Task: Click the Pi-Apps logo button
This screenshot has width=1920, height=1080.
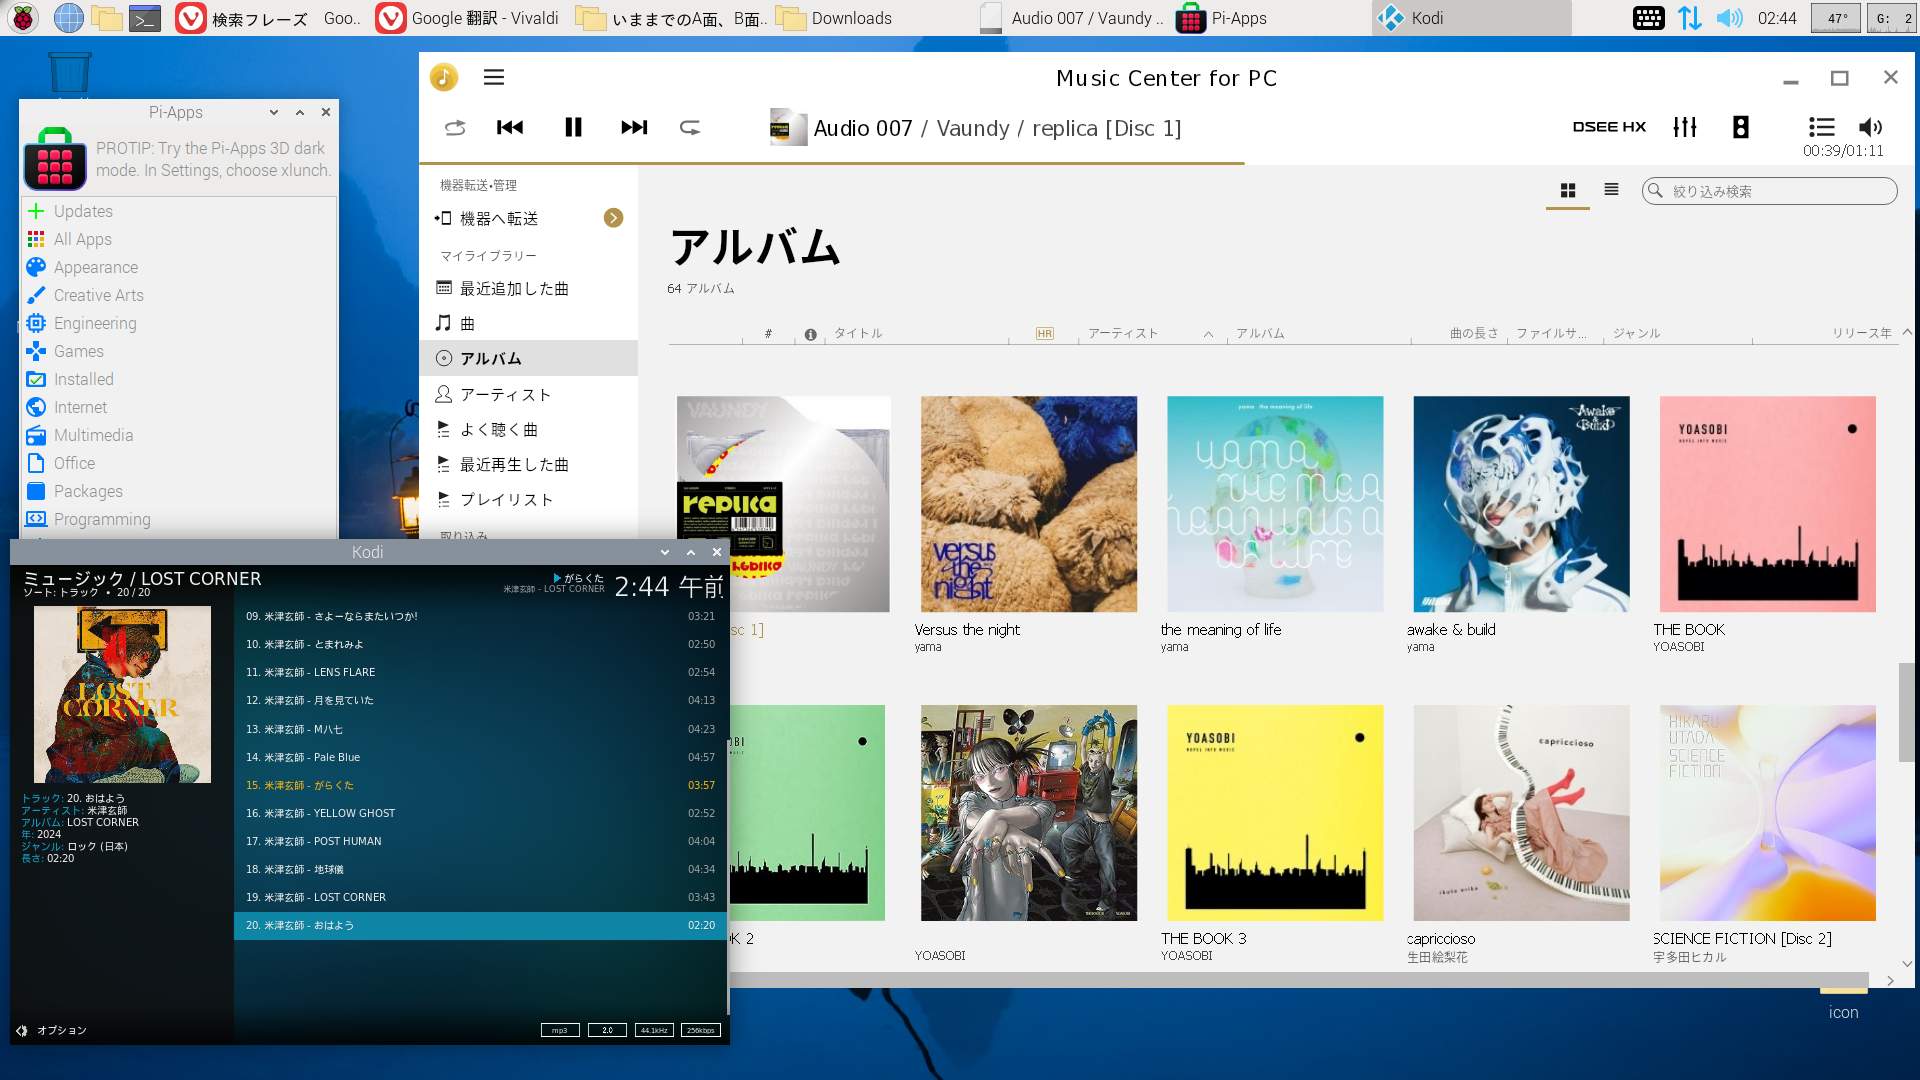Action: (x=55, y=159)
